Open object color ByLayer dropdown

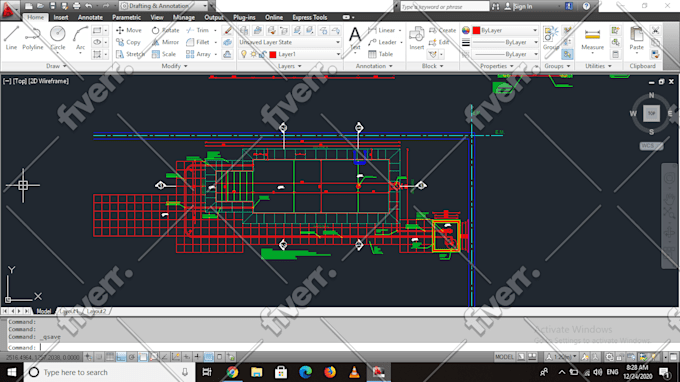point(505,30)
